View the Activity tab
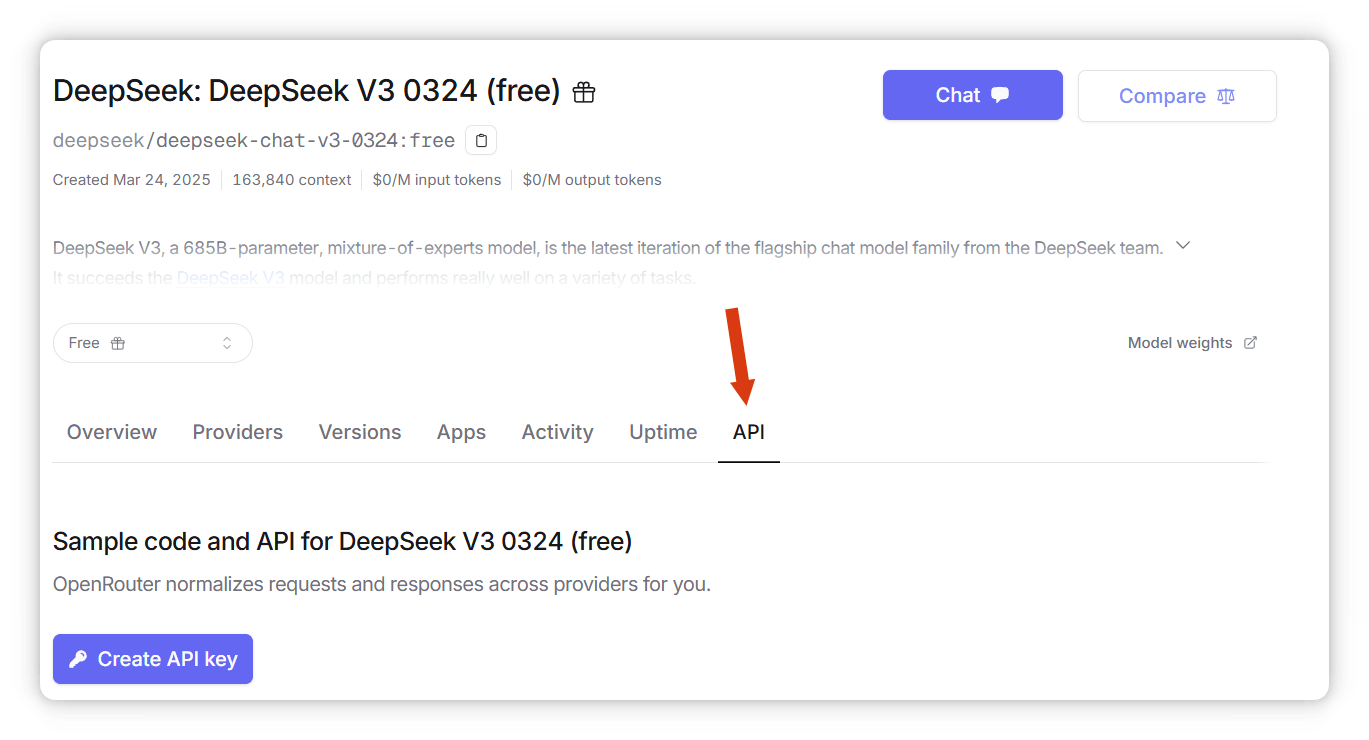The width and height of the screenshot is (1369, 740). pyautogui.click(x=558, y=432)
